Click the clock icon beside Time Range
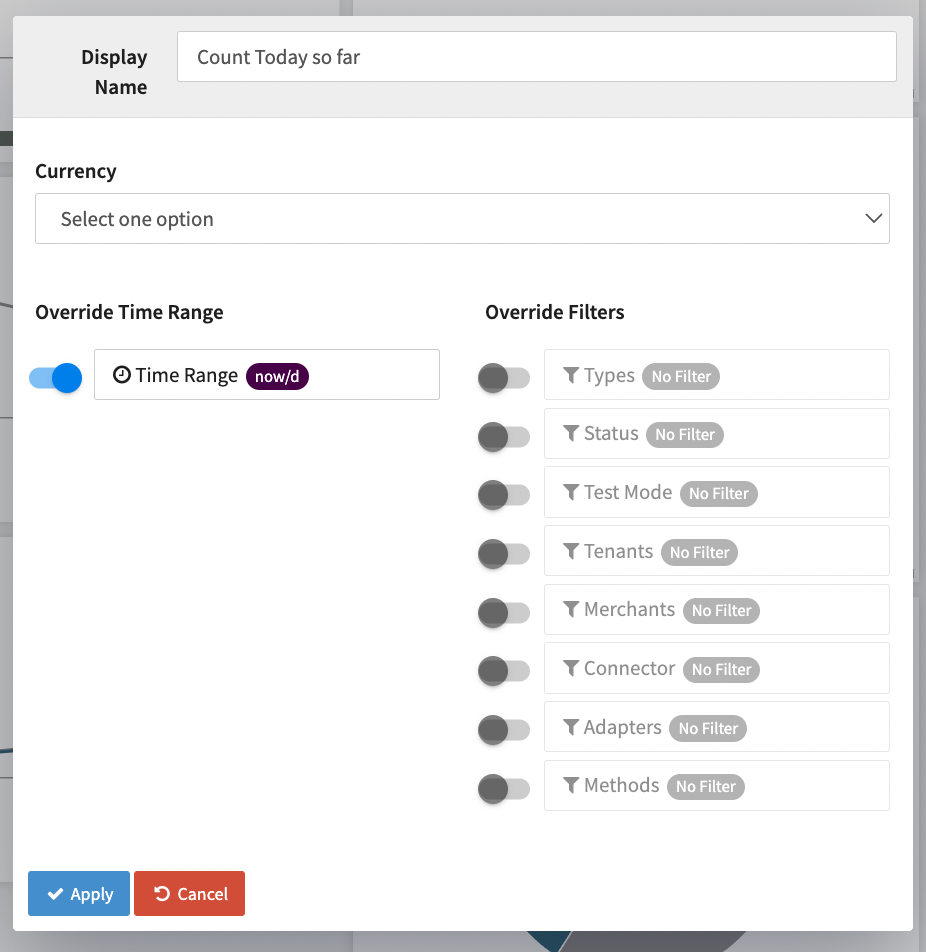Screen dimensions: 926x952 122,375
